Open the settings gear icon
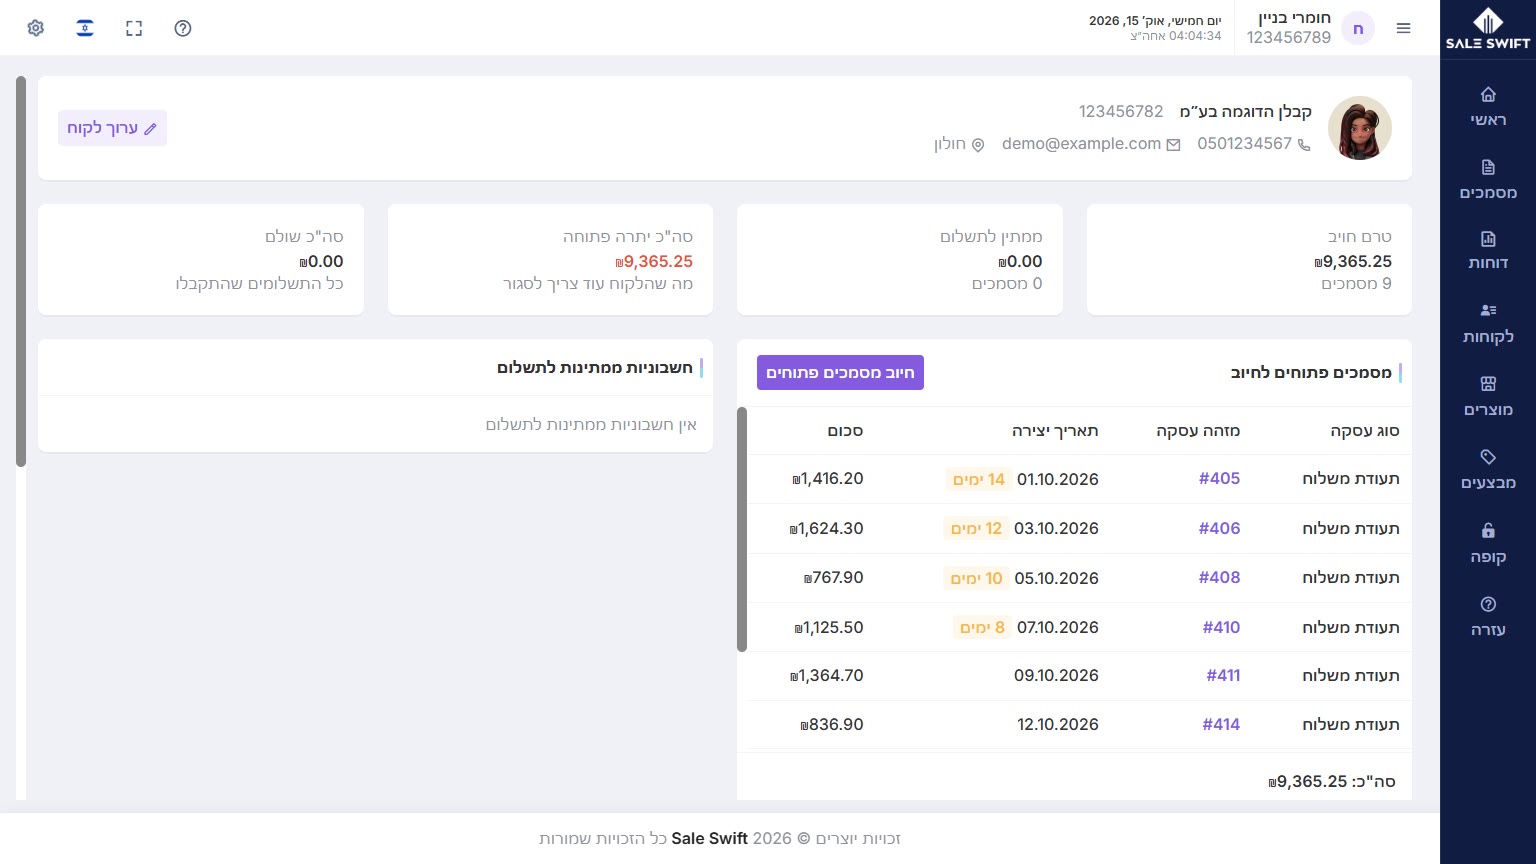The height and width of the screenshot is (864, 1536). coord(36,28)
